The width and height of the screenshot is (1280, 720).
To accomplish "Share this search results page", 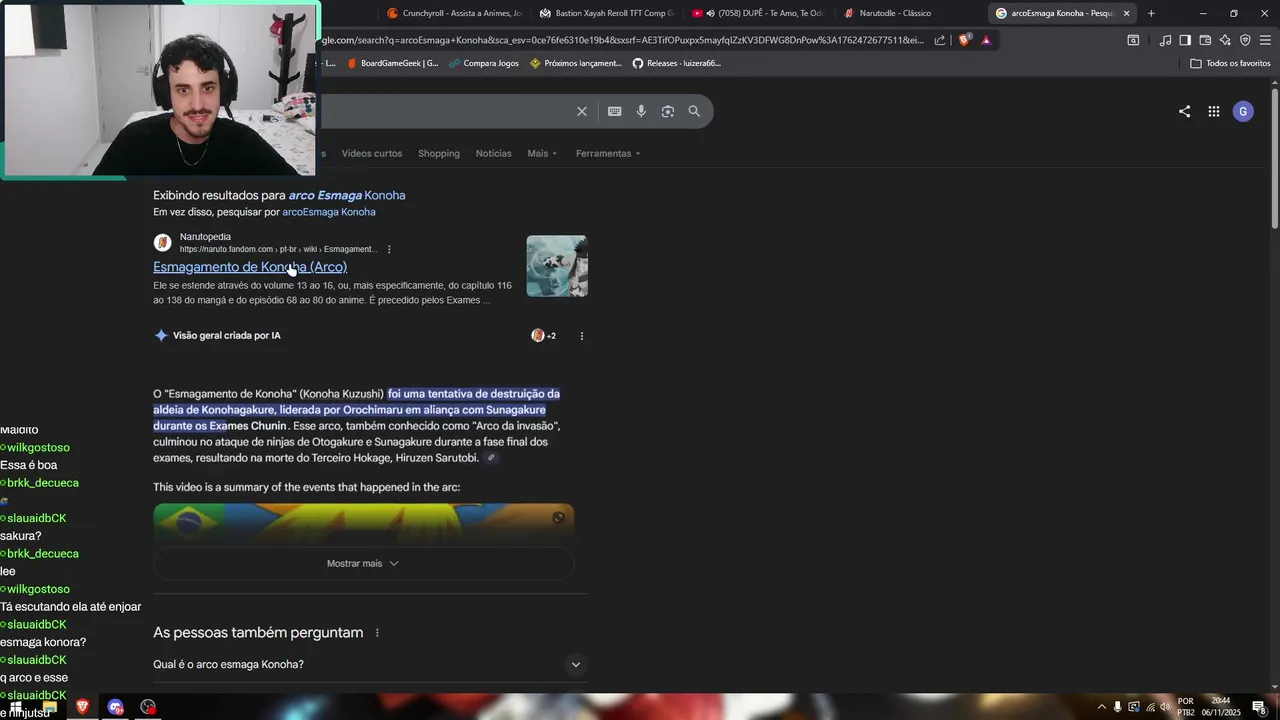I will point(1184,111).
